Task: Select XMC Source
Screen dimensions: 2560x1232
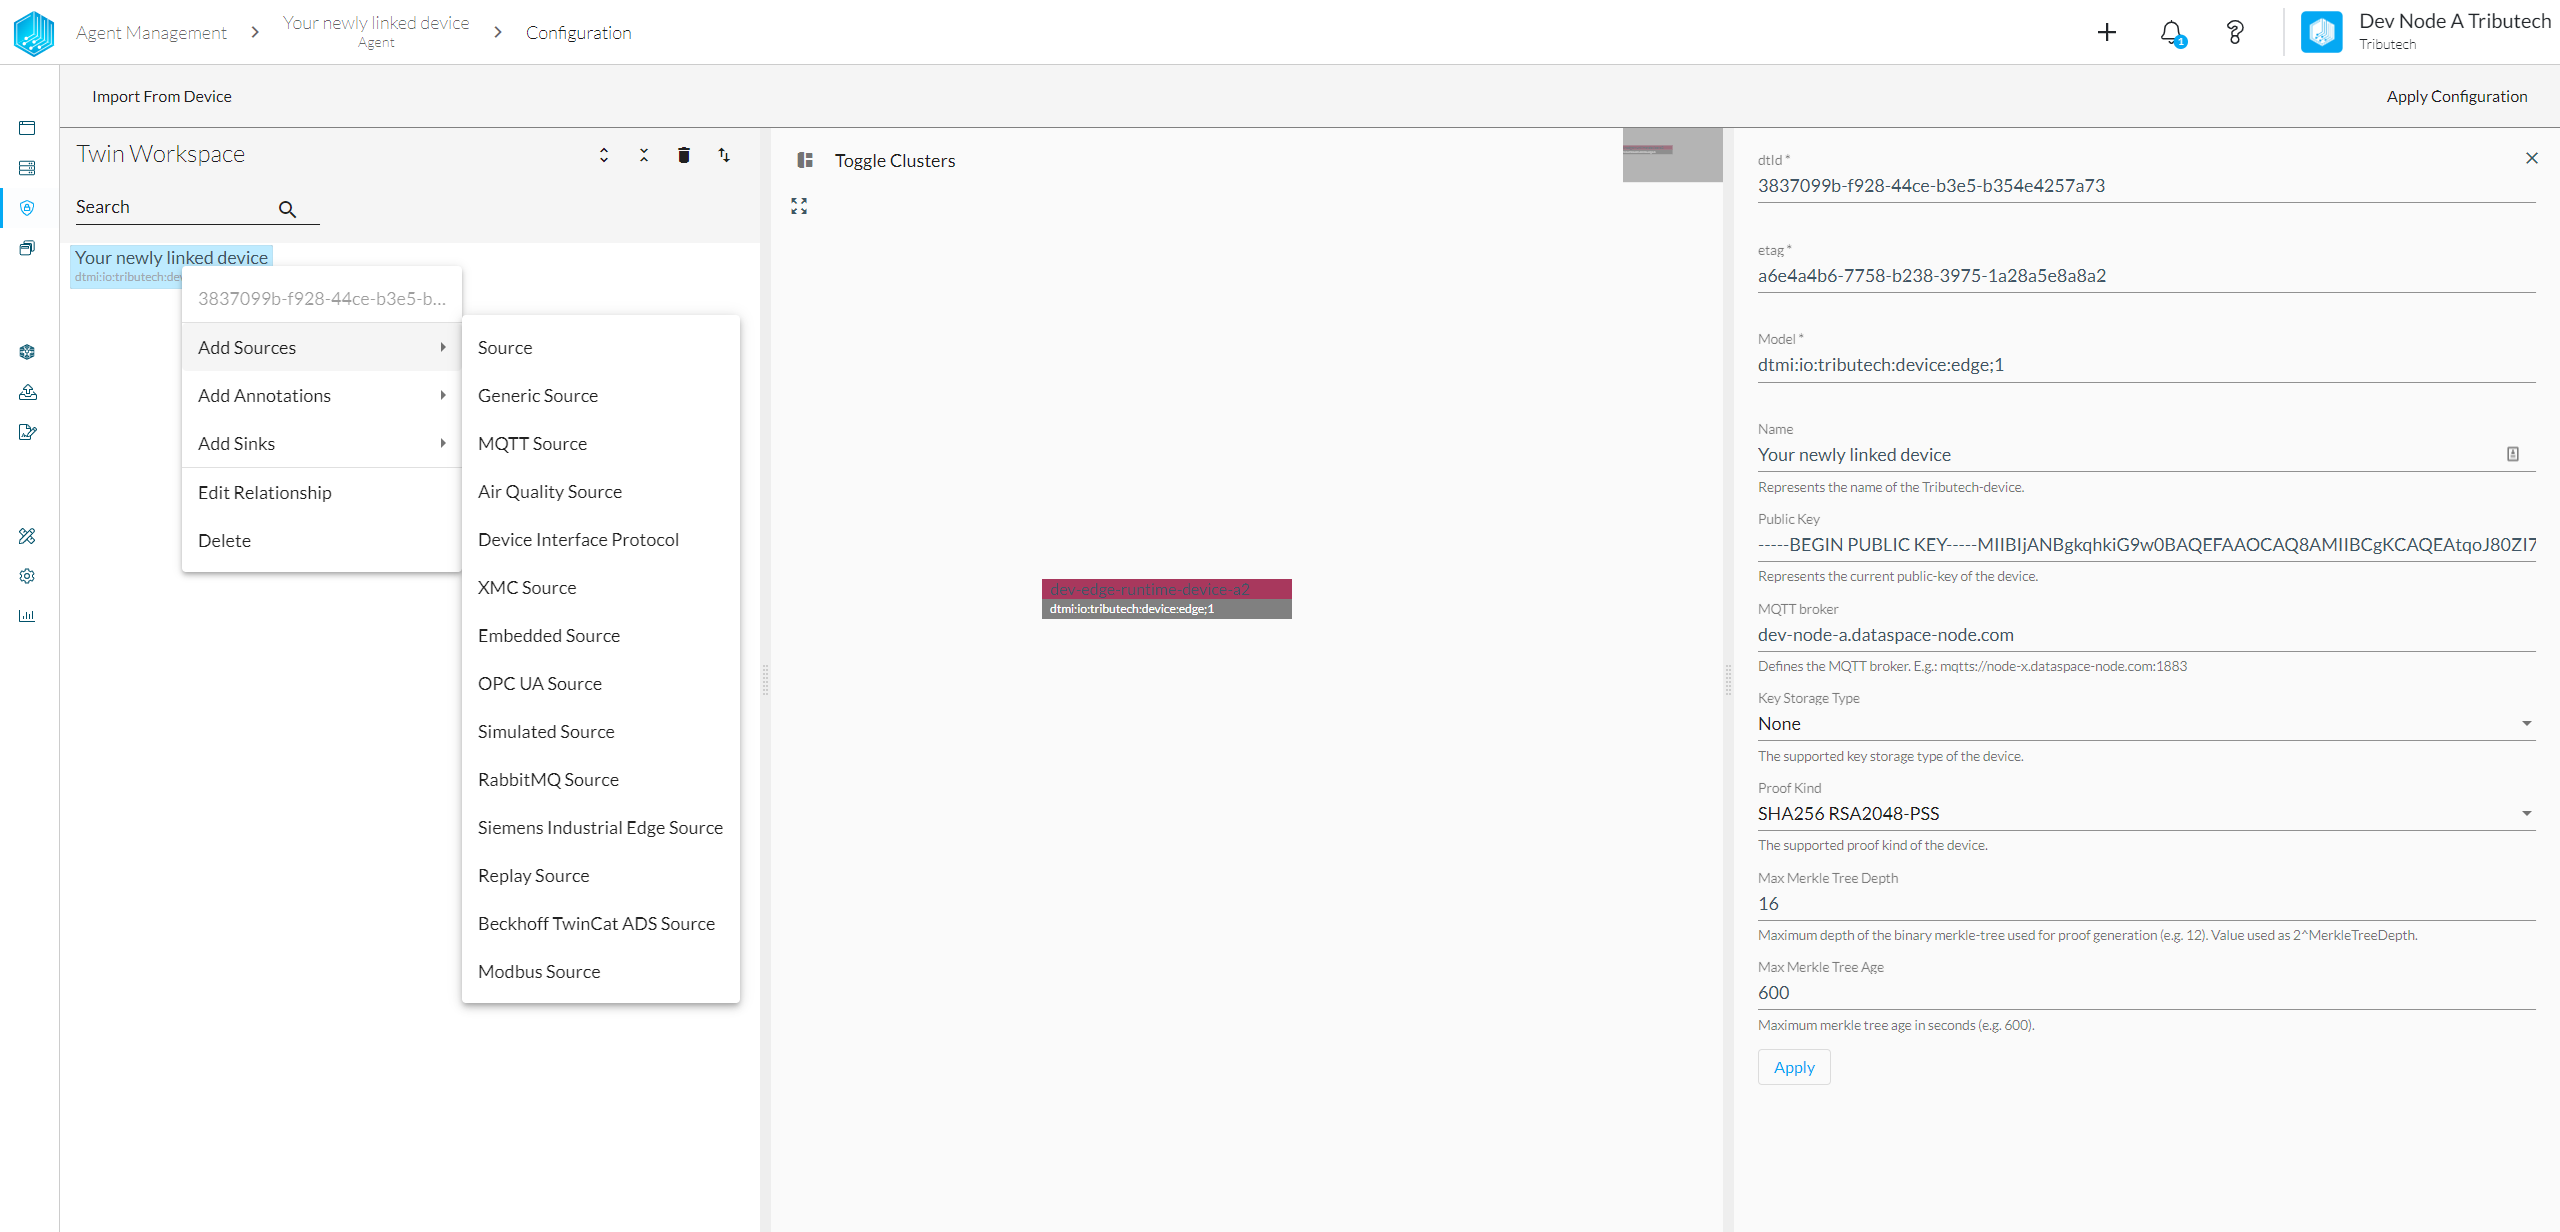Action: [x=601, y=588]
